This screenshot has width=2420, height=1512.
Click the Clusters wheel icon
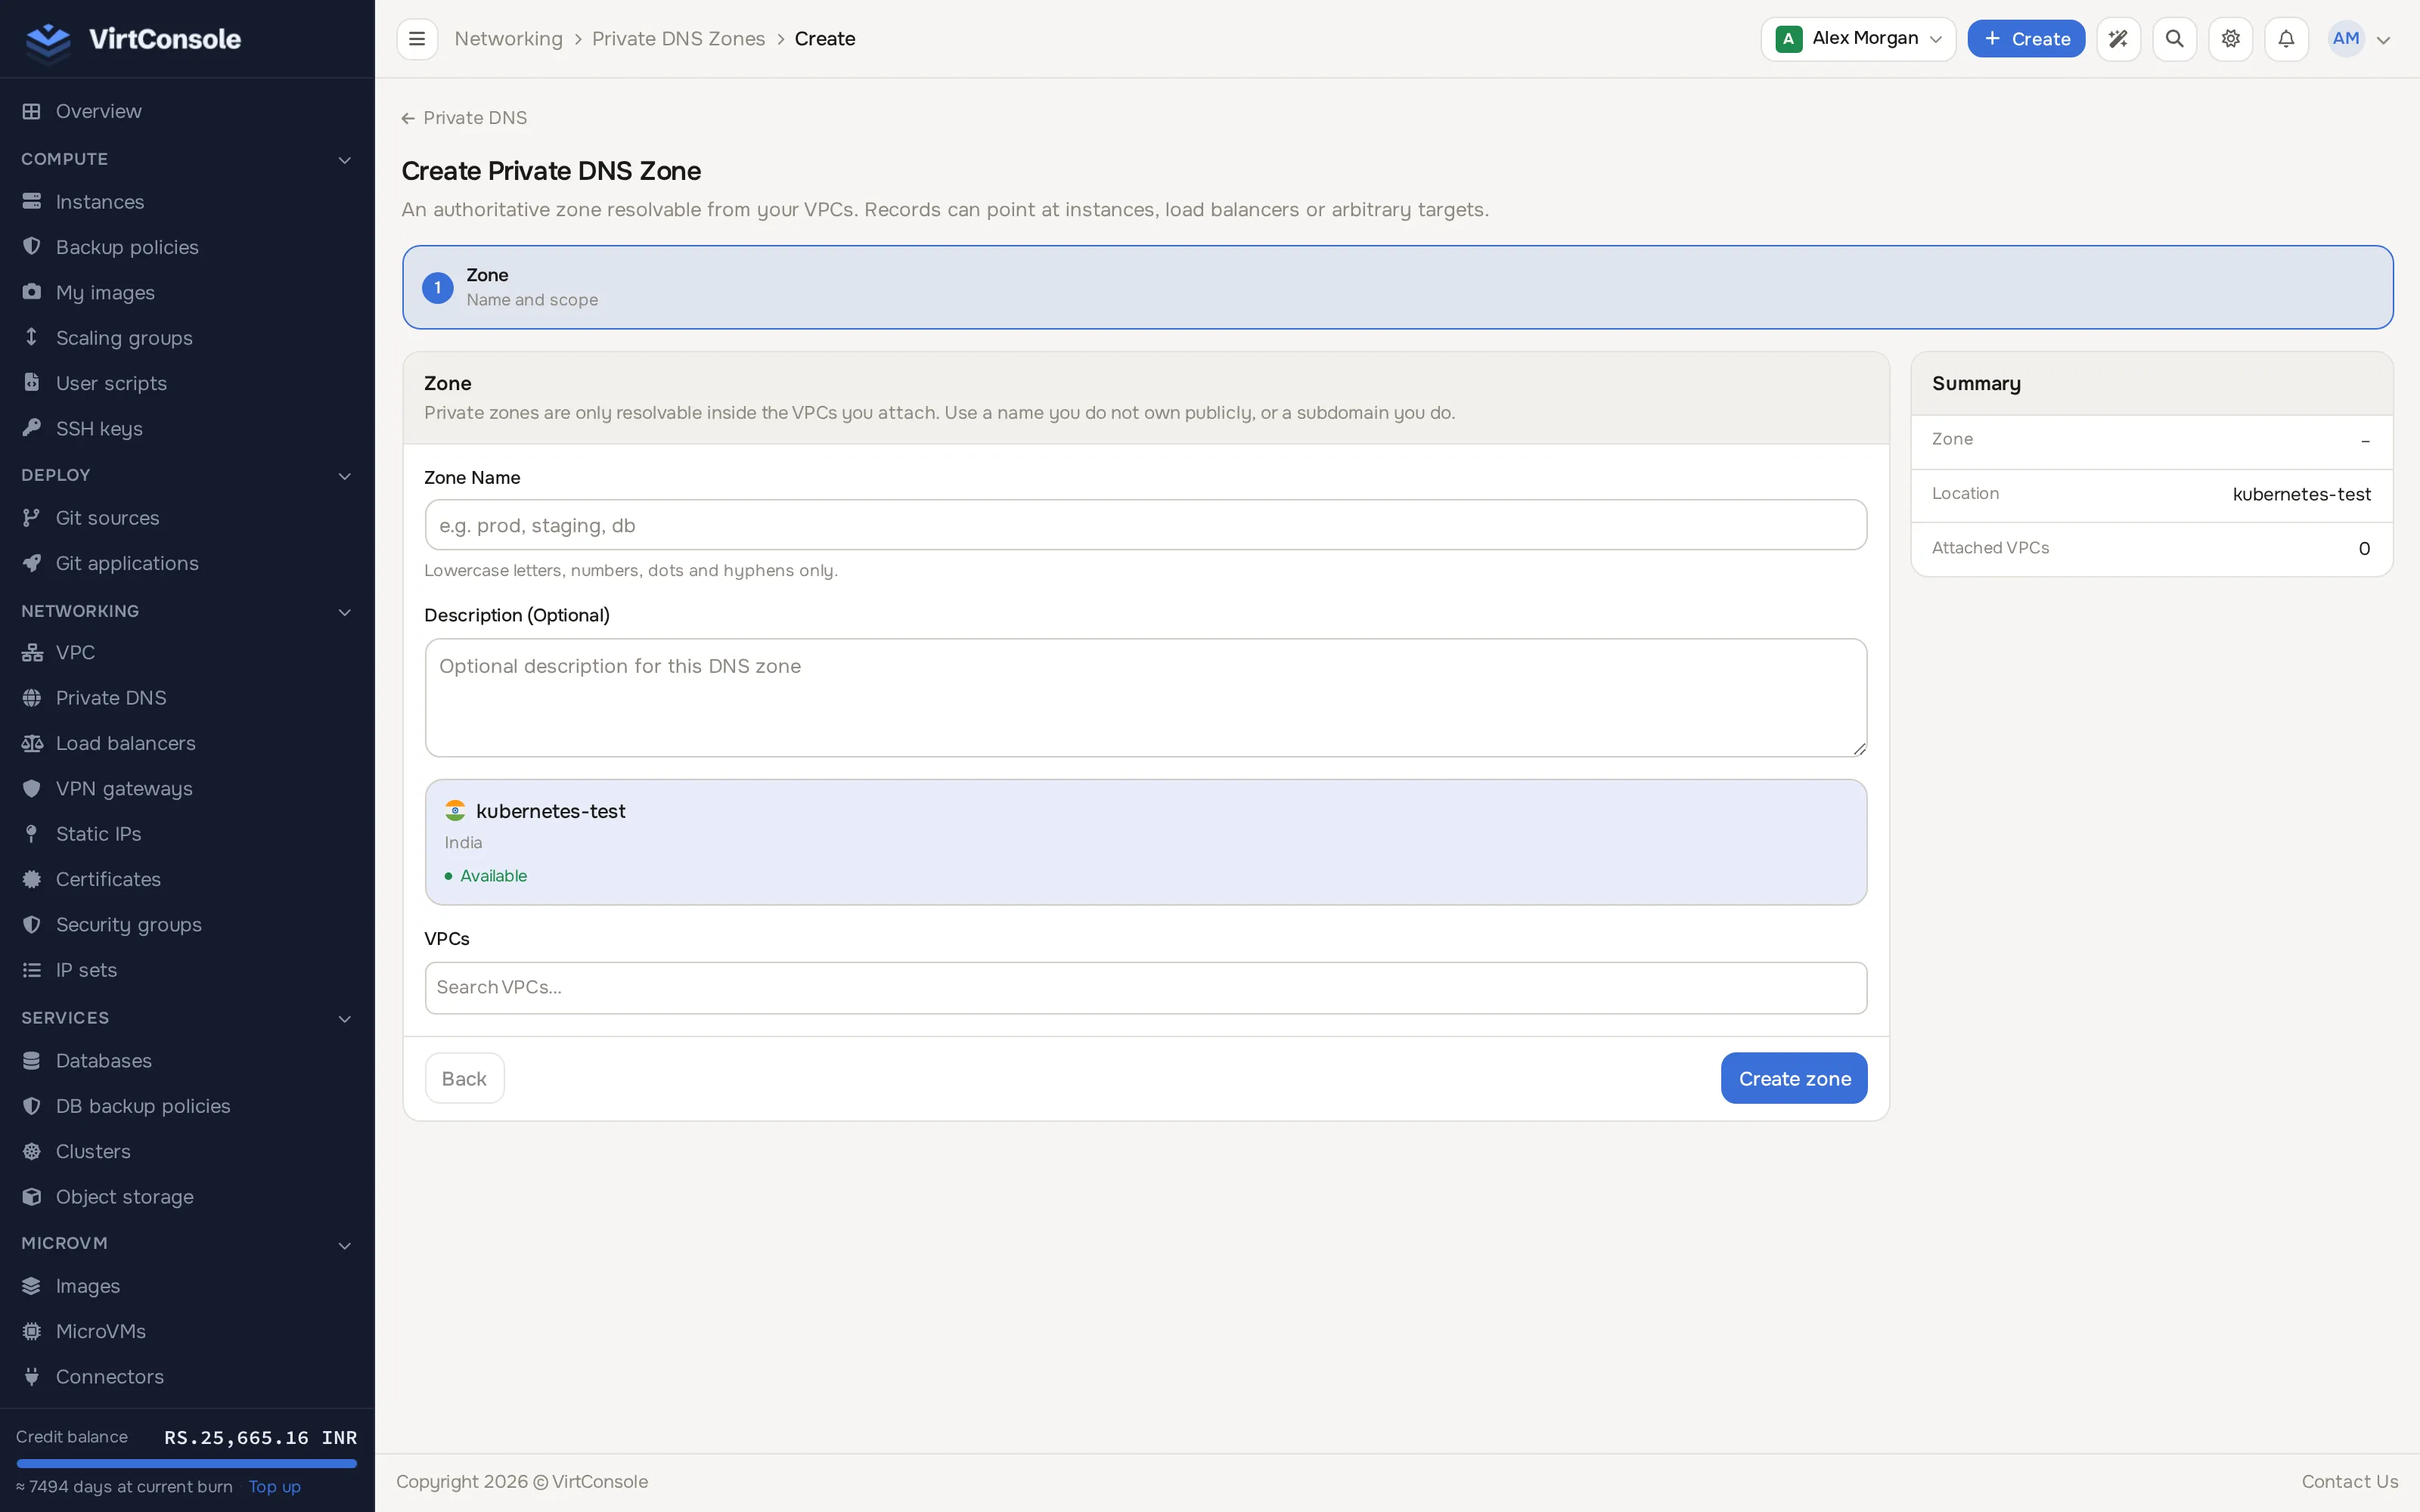32,1151
